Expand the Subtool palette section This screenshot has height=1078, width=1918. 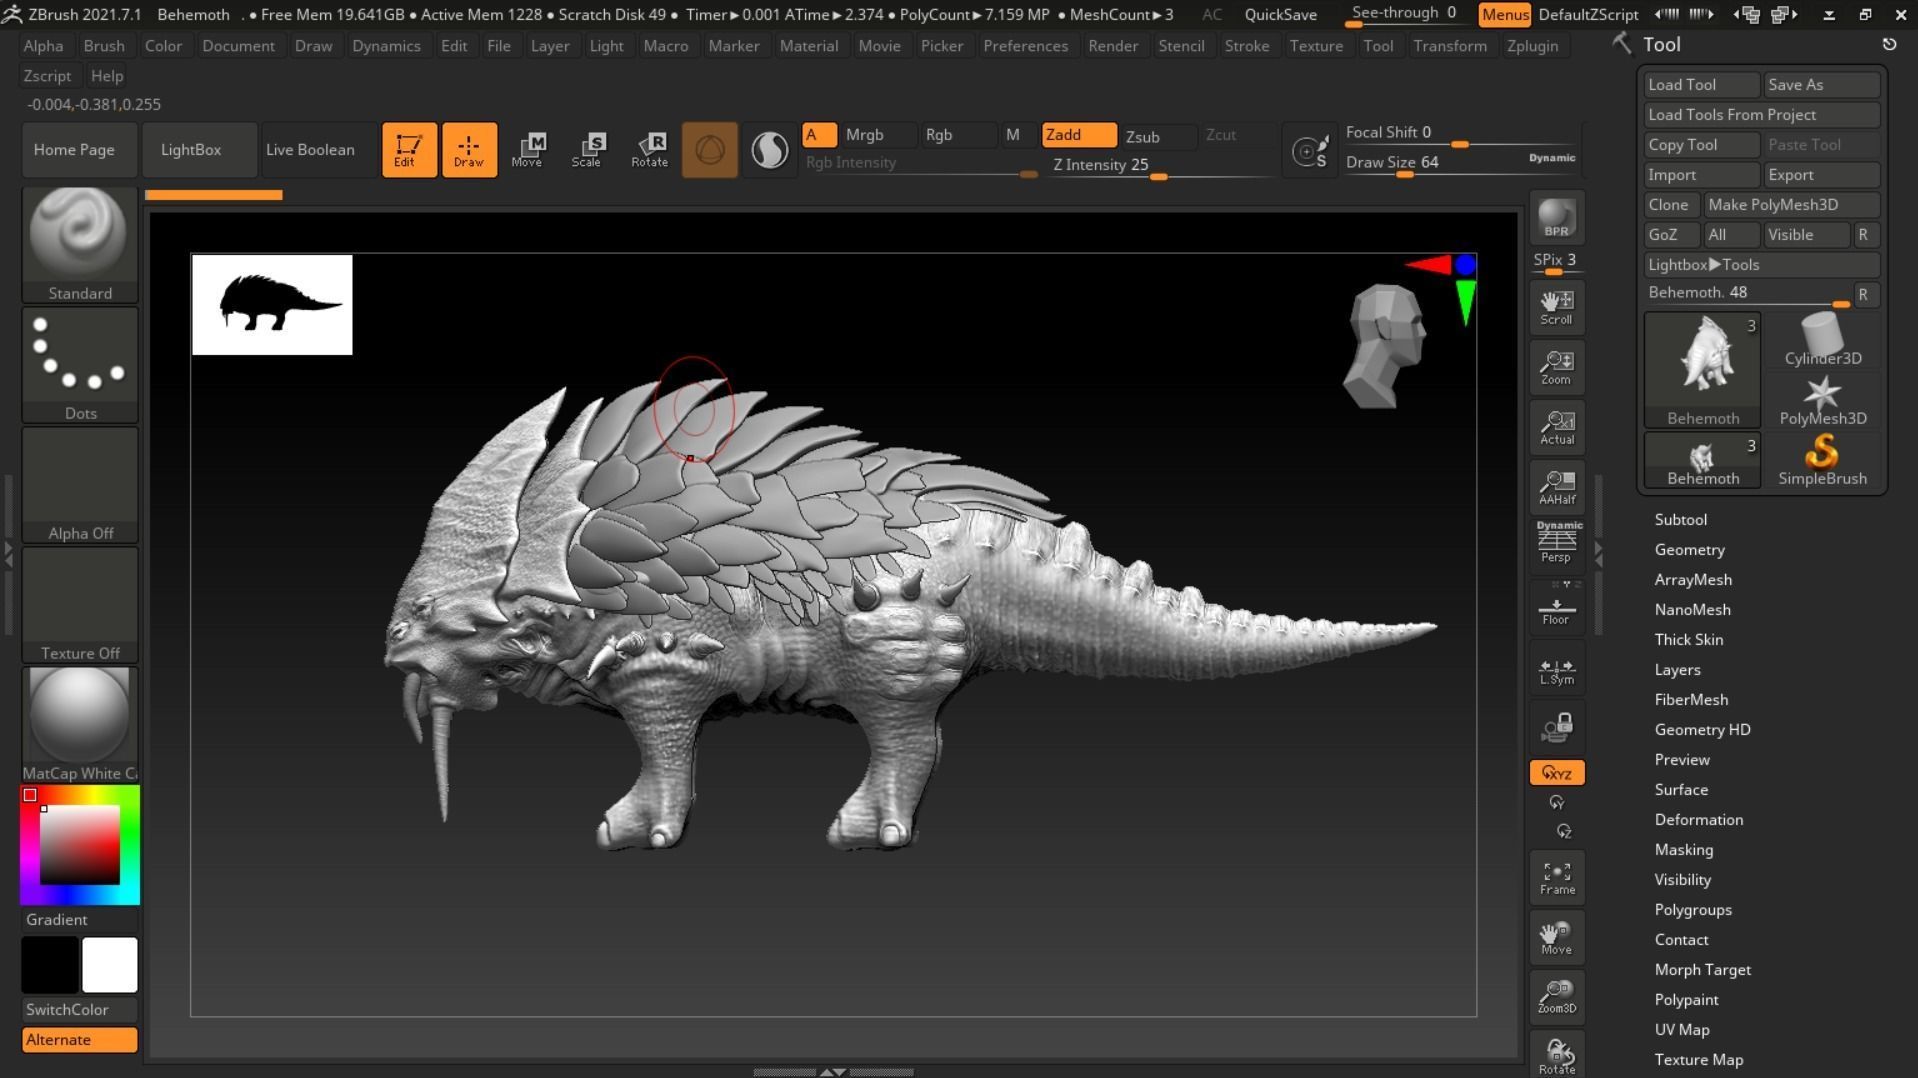[x=1680, y=520]
